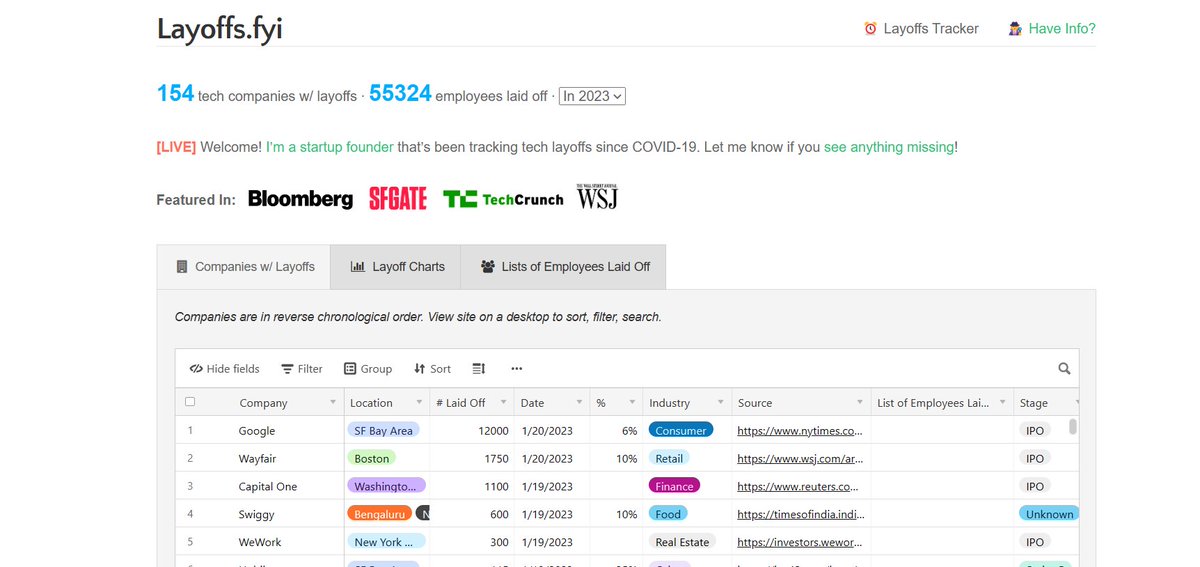Image resolution: width=1200 pixels, height=567 pixels.
Task: Follow the see anything missing link
Action: point(889,147)
